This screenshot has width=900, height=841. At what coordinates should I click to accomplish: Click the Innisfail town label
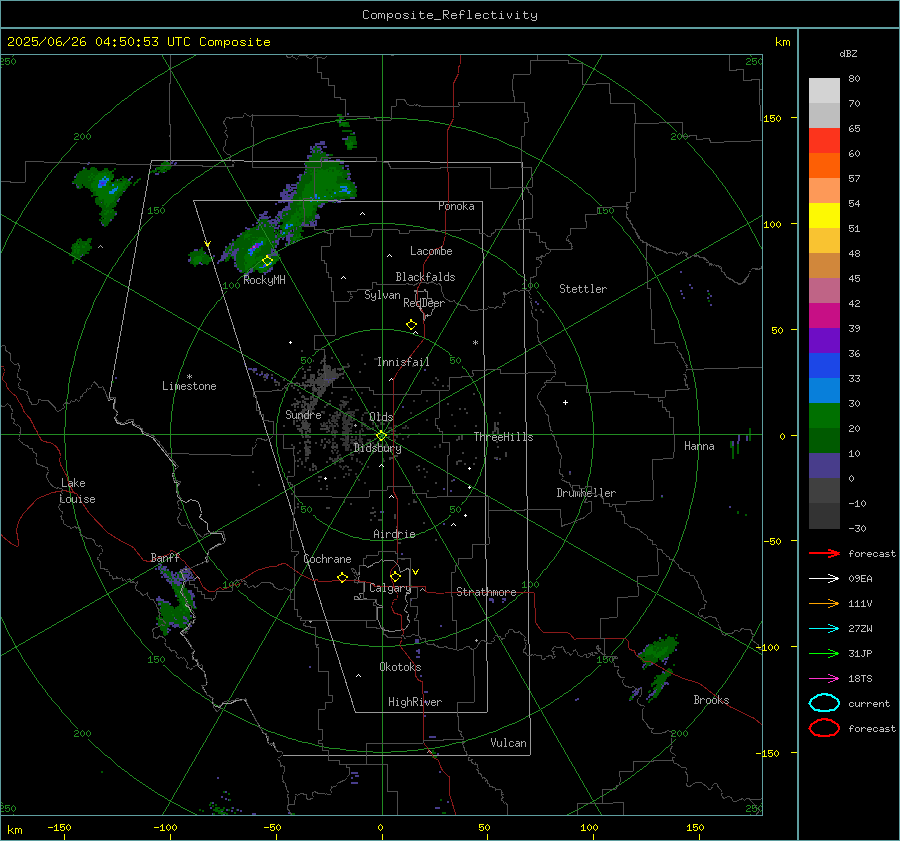tap(403, 362)
